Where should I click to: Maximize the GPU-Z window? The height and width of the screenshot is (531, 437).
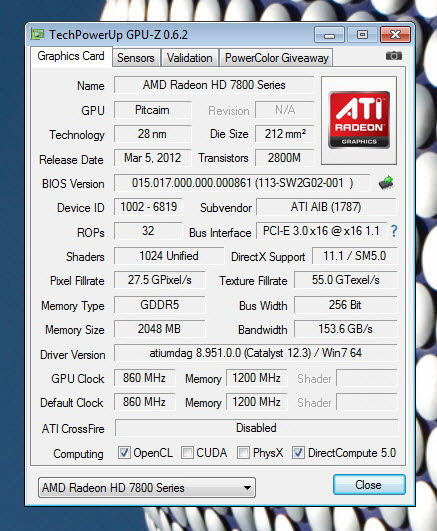click(x=362, y=35)
